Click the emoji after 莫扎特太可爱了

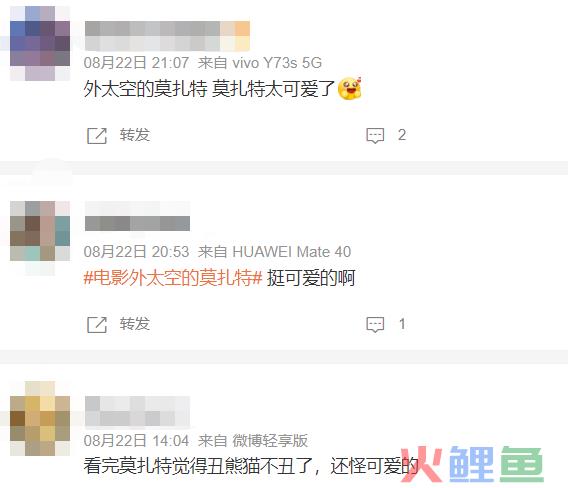coord(350,88)
